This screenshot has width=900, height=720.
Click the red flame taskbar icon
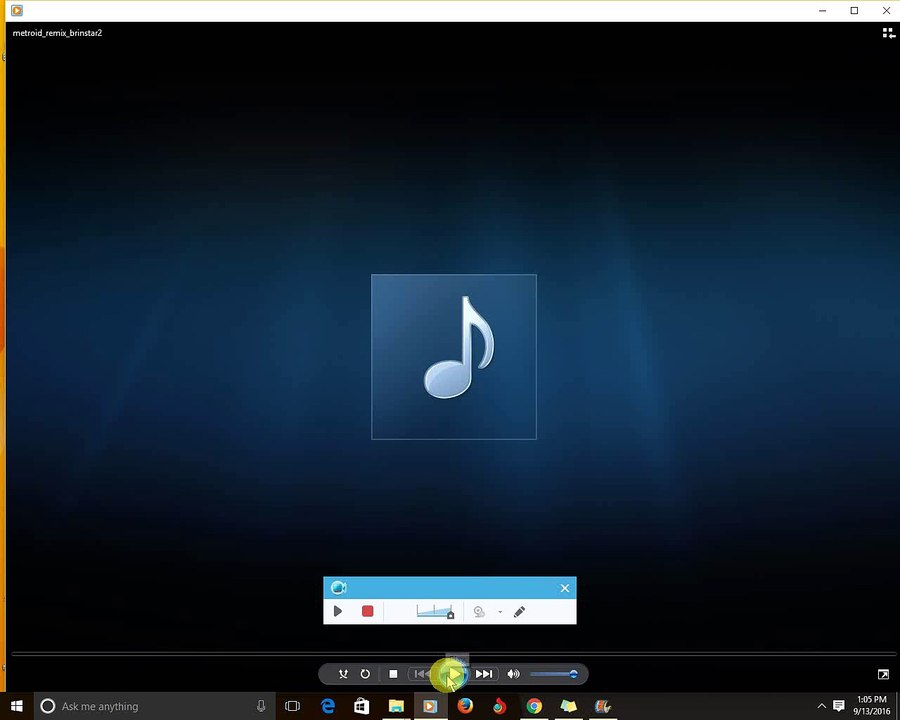pyautogui.click(x=499, y=706)
